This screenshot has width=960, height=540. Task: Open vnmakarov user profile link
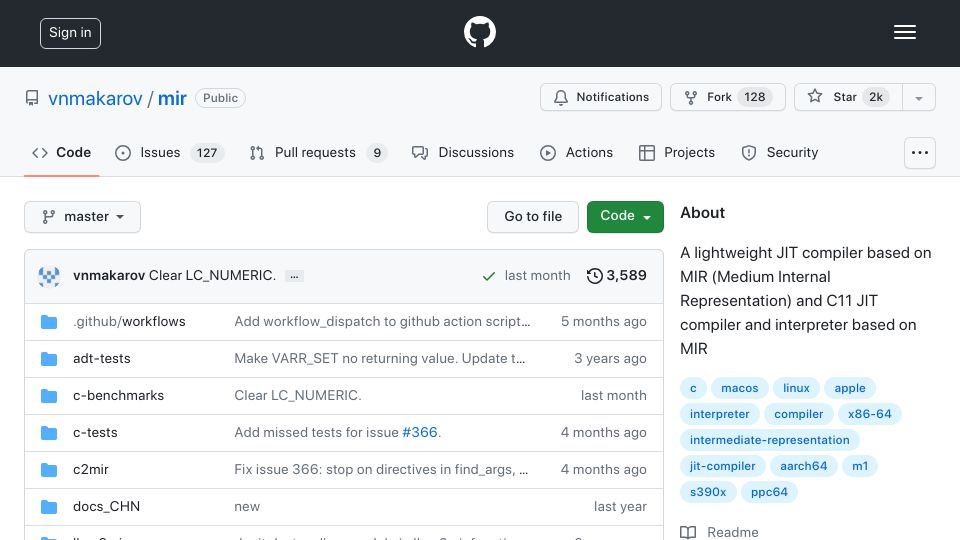pyautogui.click(x=95, y=98)
